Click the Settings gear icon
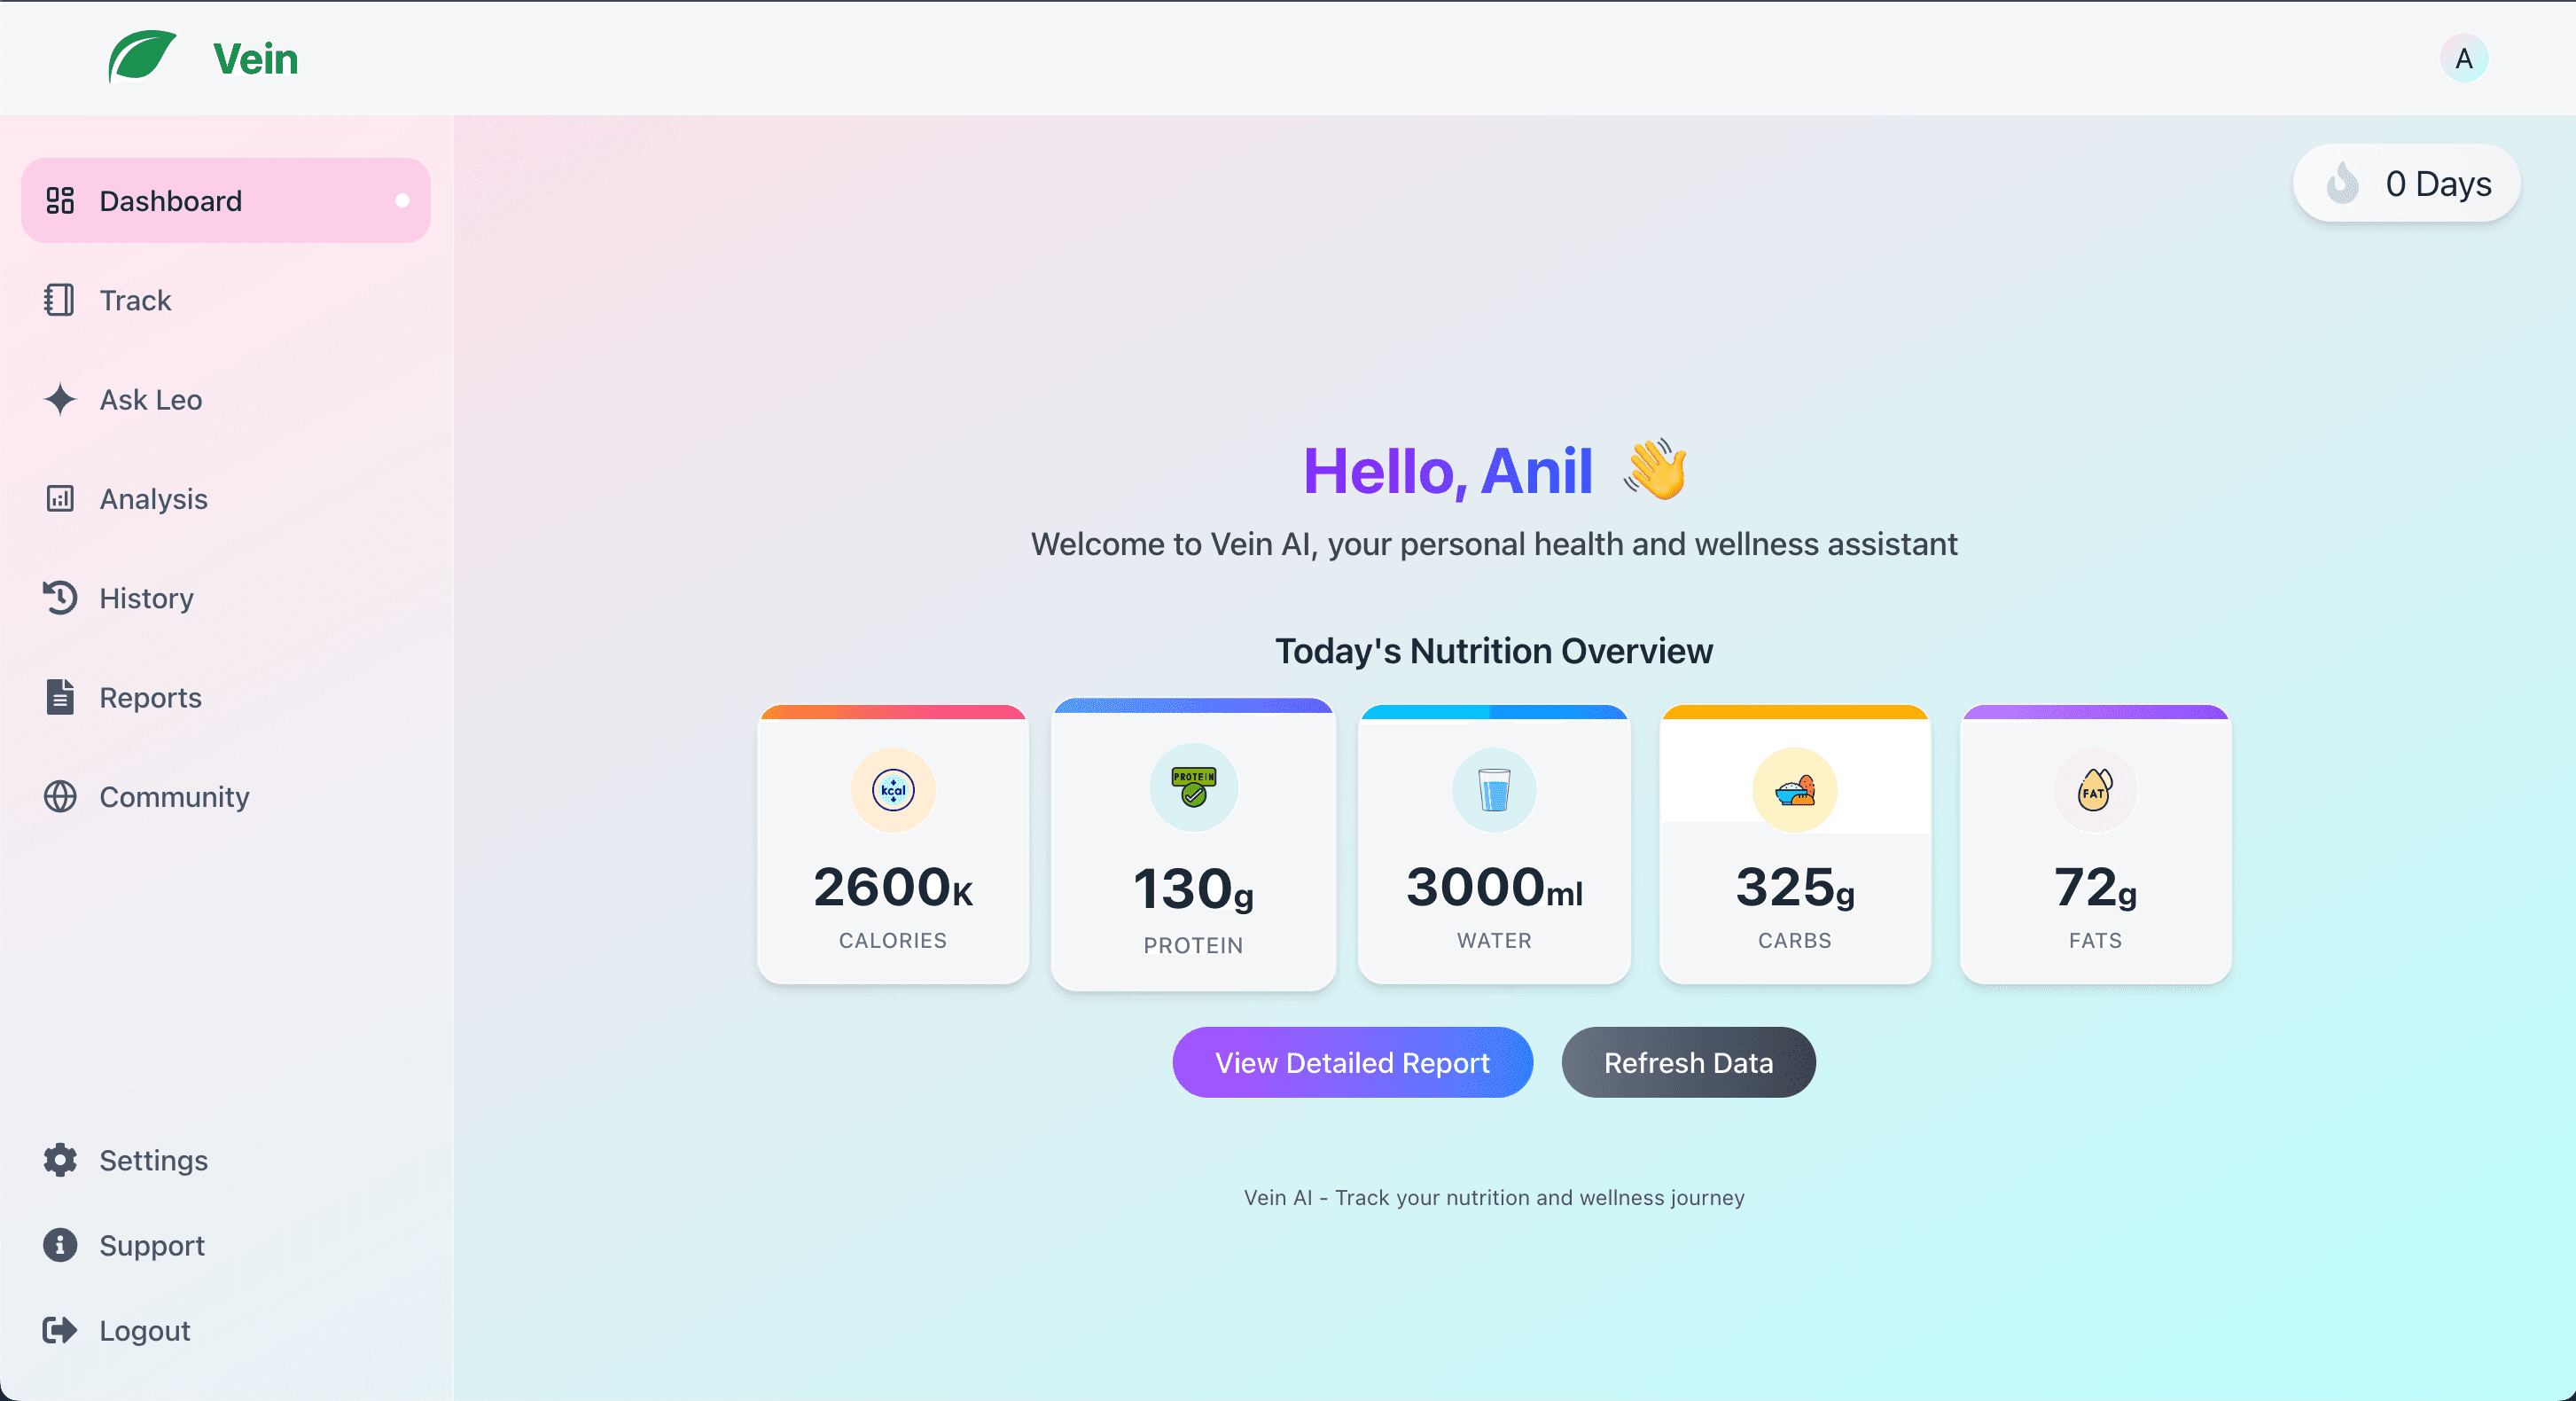 pyautogui.click(x=60, y=1160)
